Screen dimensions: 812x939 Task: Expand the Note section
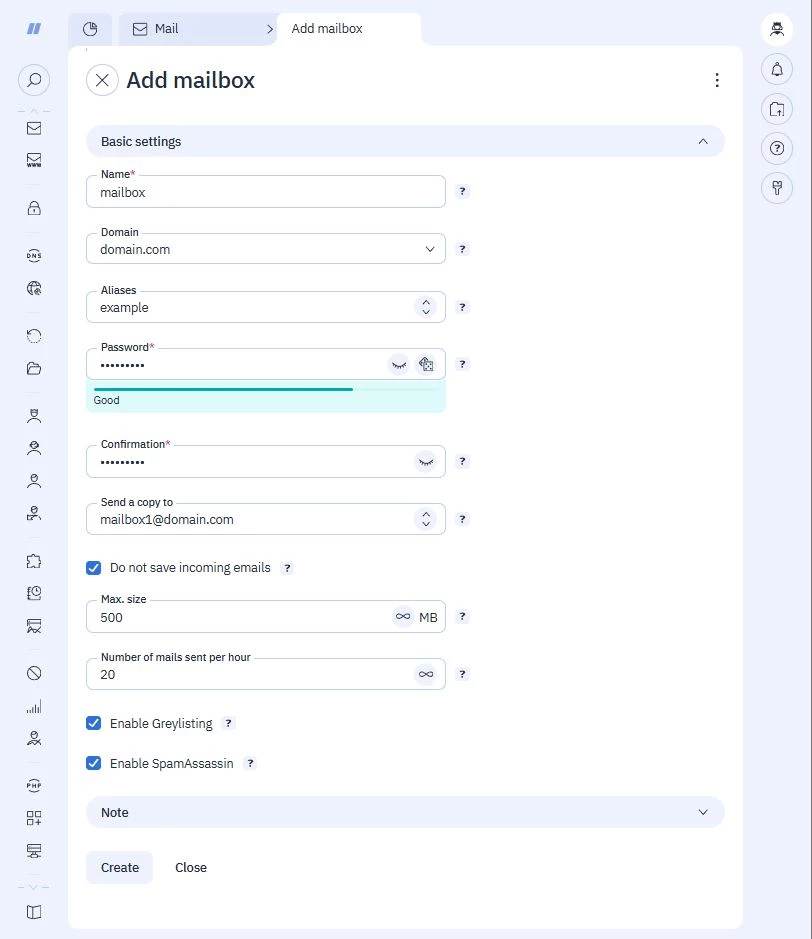[405, 813]
